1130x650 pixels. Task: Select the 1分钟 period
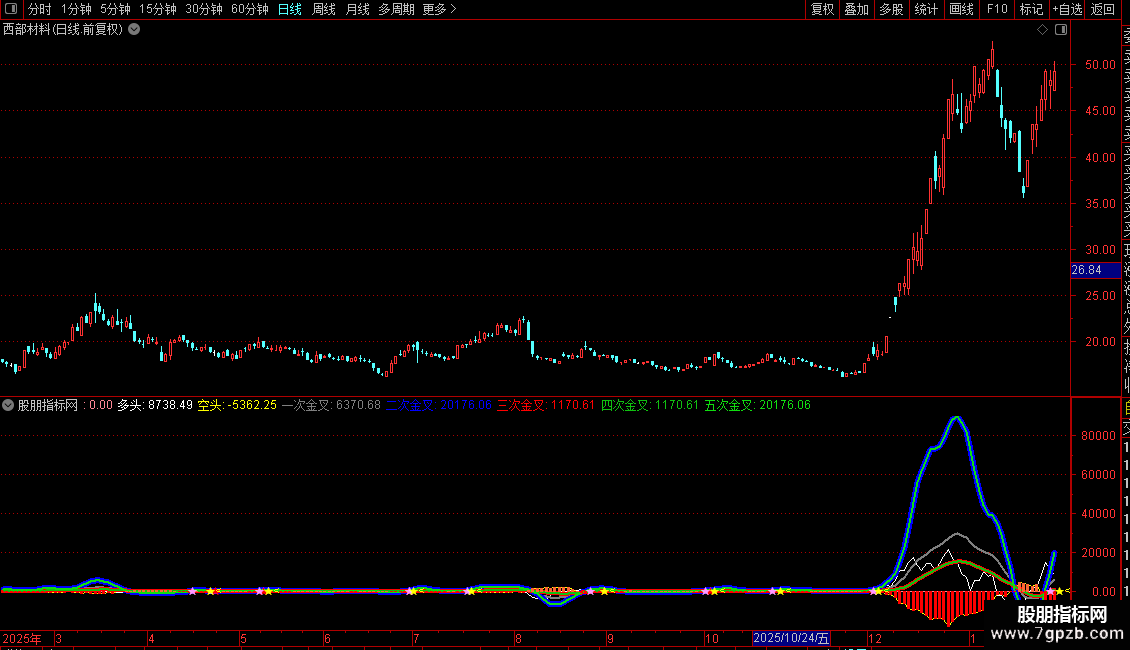(x=76, y=9)
